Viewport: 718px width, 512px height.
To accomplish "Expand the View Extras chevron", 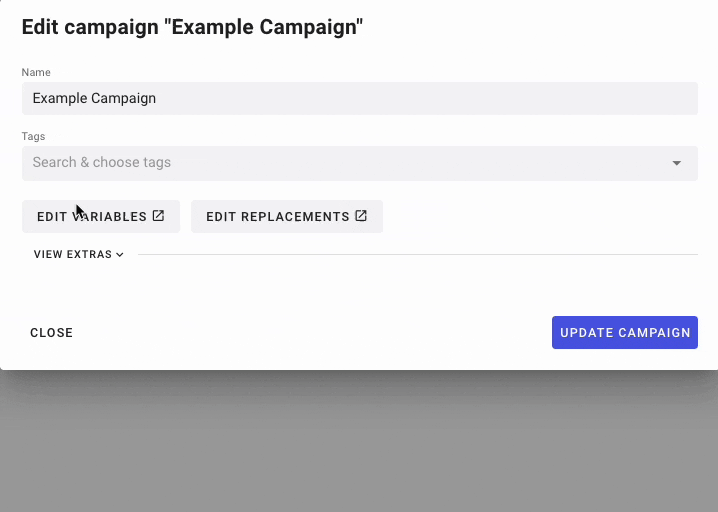I will pyautogui.click(x=120, y=255).
